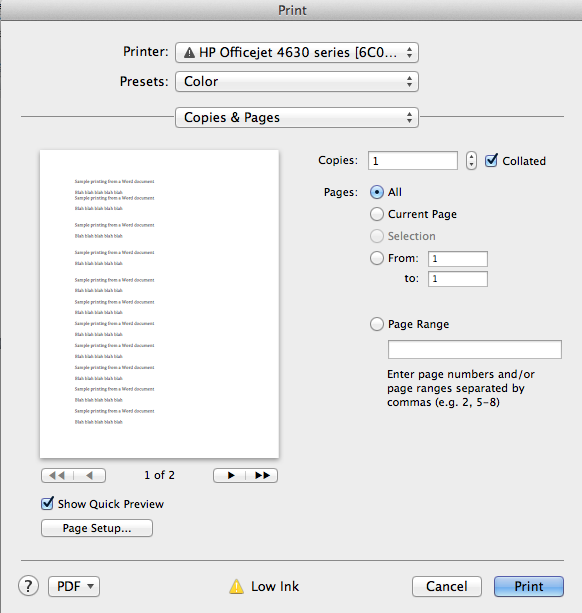Image resolution: width=582 pixels, height=613 pixels.
Task: Select Current Page radio button
Action: point(376,214)
